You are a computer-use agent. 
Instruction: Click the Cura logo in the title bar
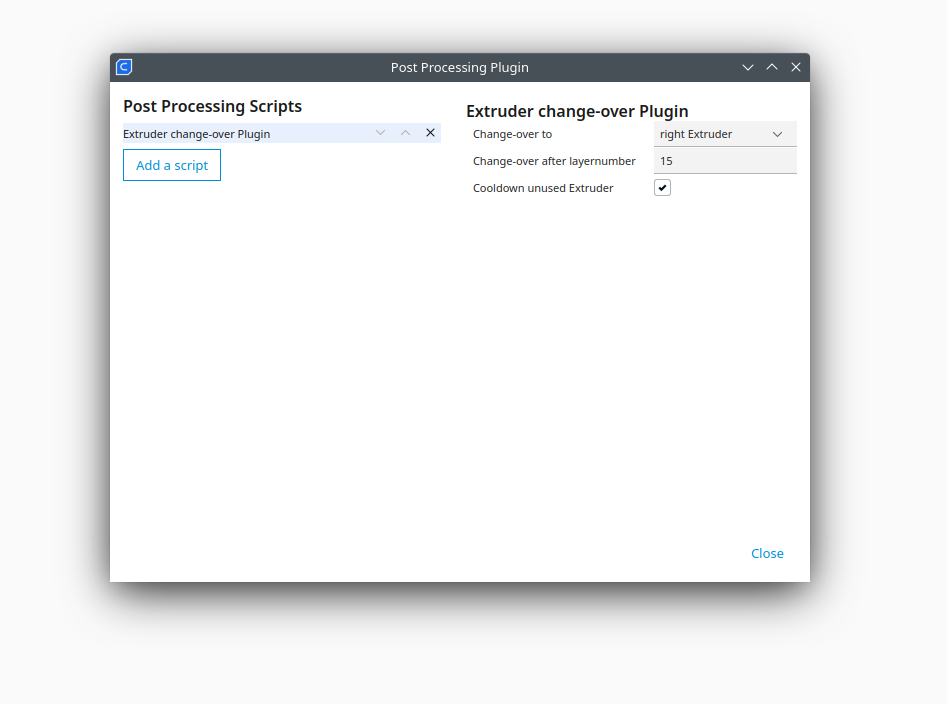coord(123,66)
